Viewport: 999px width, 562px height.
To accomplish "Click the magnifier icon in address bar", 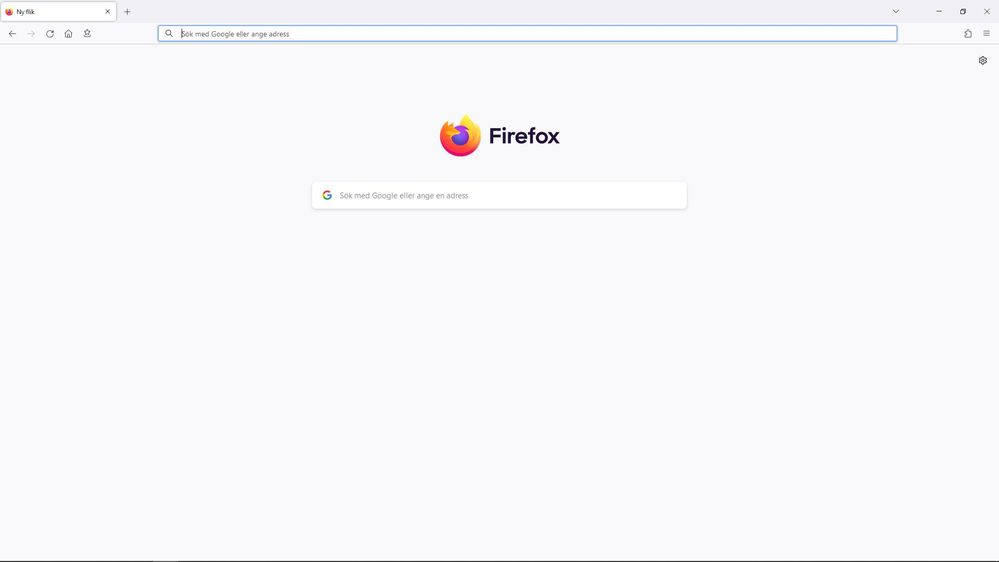I will coord(169,34).
